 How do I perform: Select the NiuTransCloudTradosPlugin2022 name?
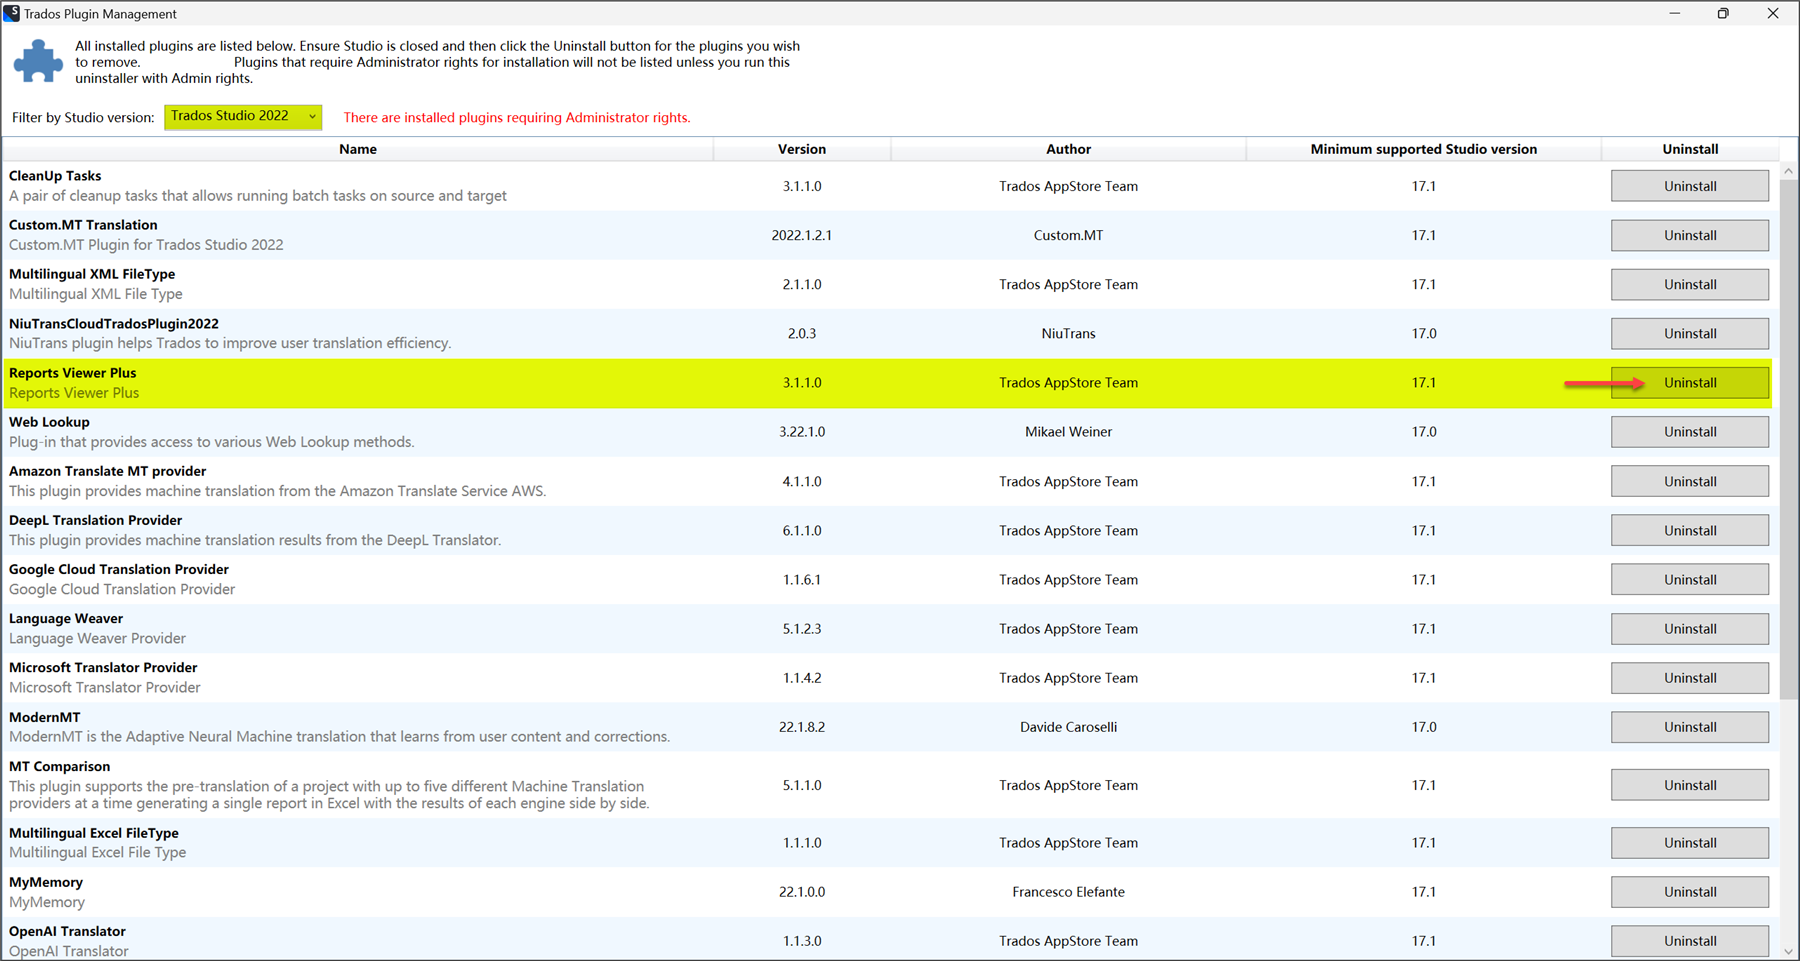[x=114, y=323]
